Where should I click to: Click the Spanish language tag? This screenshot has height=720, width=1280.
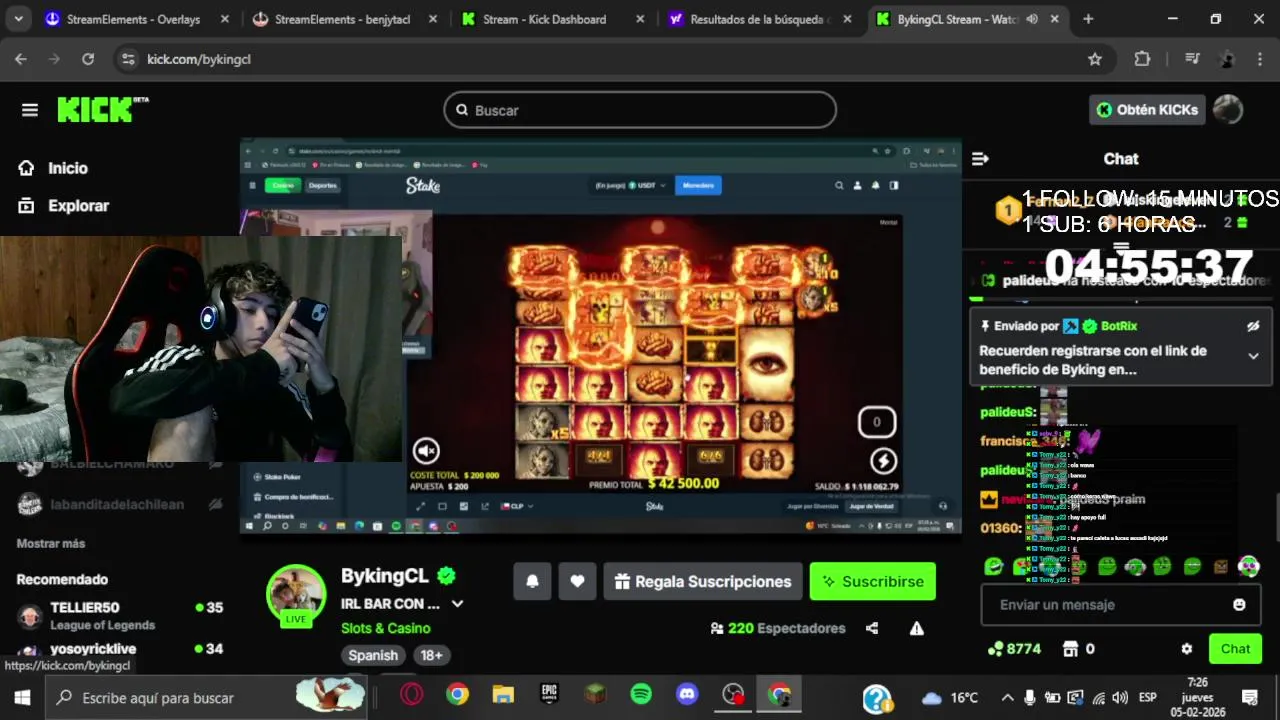(x=373, y=656)
